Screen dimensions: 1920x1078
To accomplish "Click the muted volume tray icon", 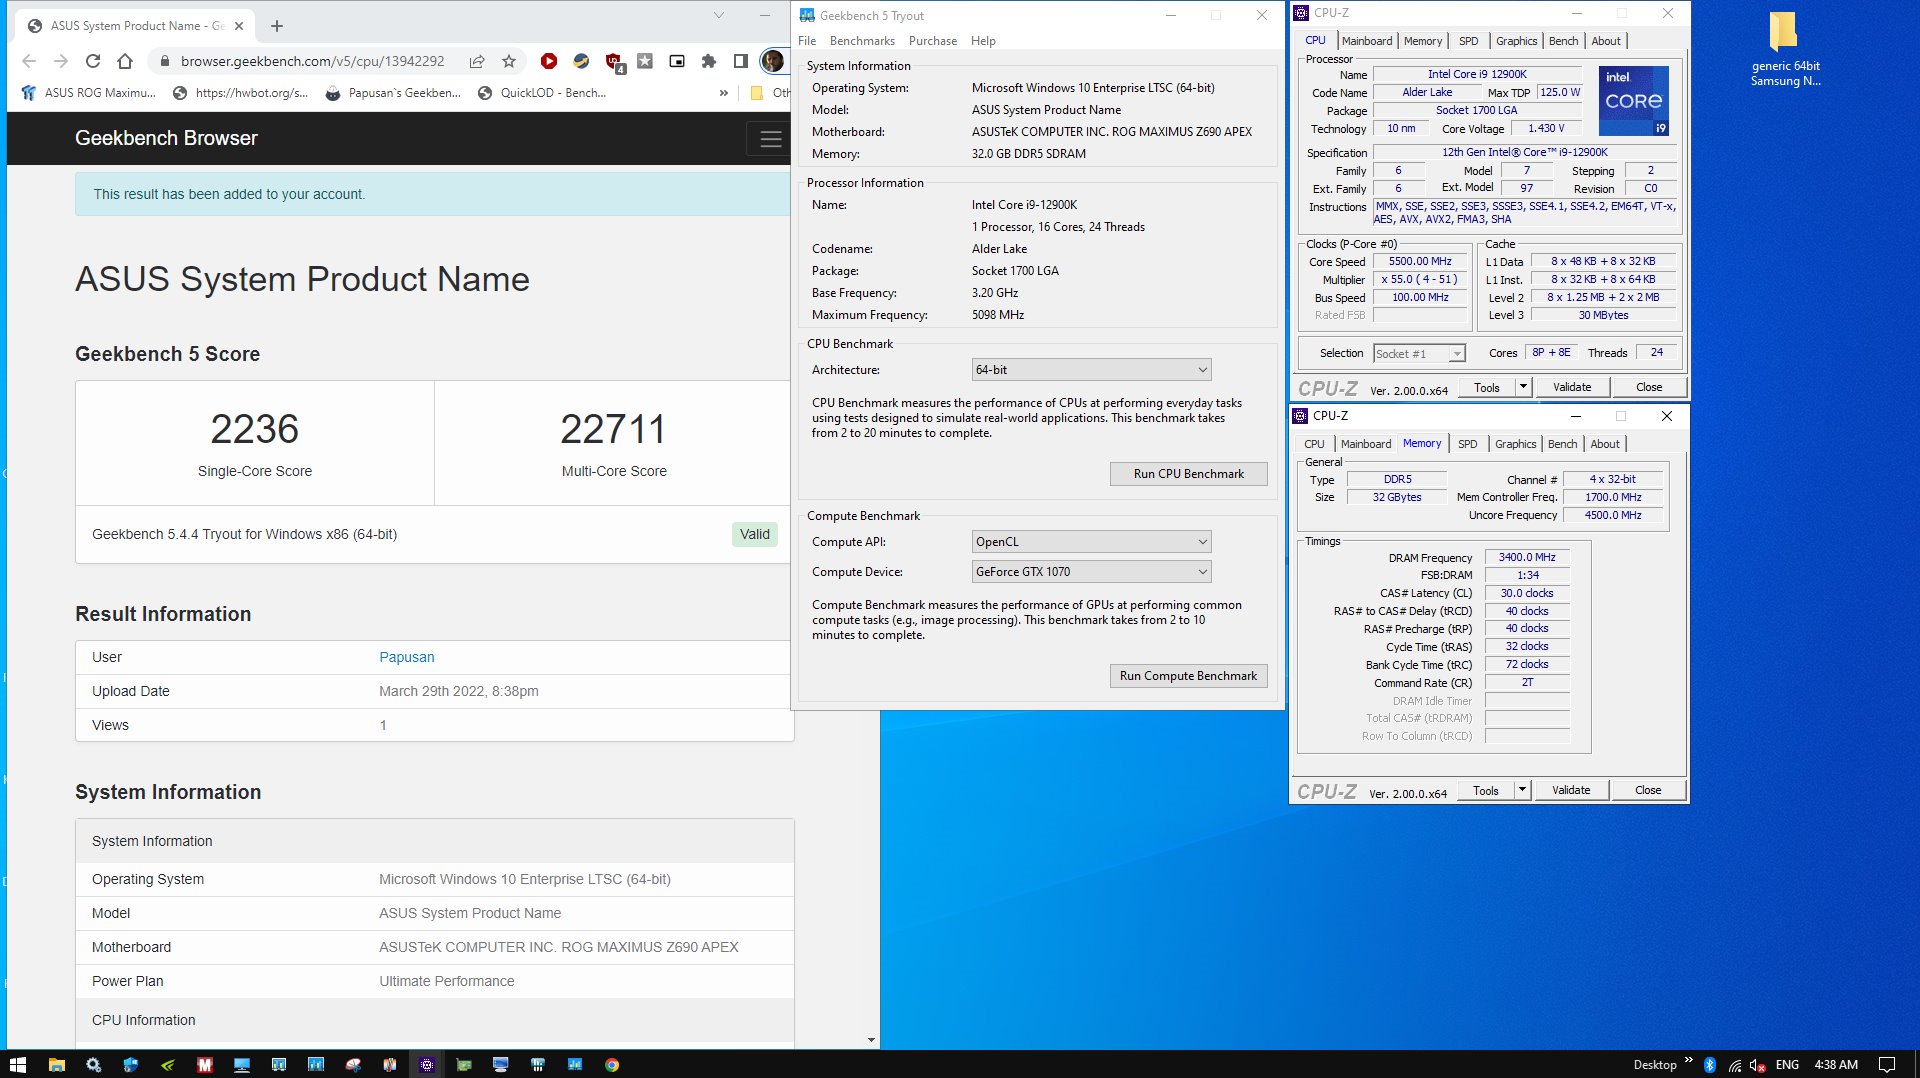I will pyautogui.click(x=1758, y=1065).
